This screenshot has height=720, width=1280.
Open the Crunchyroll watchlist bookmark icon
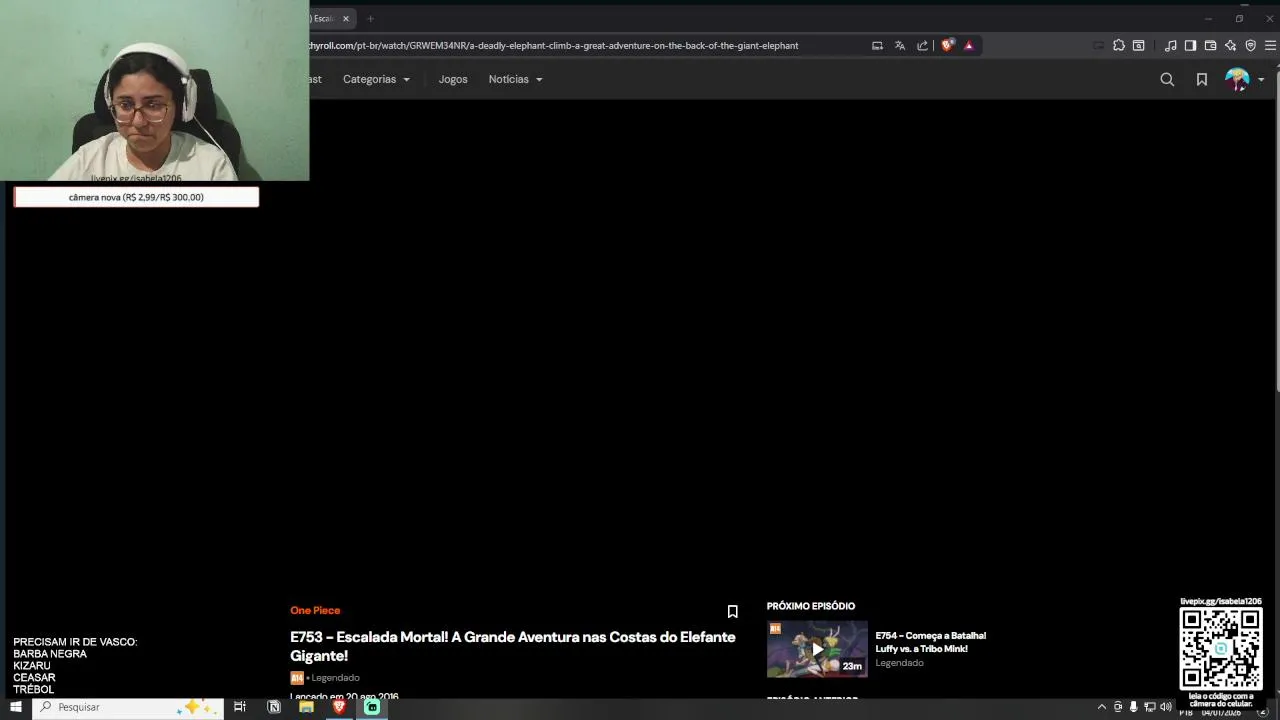pos(1202,79)
